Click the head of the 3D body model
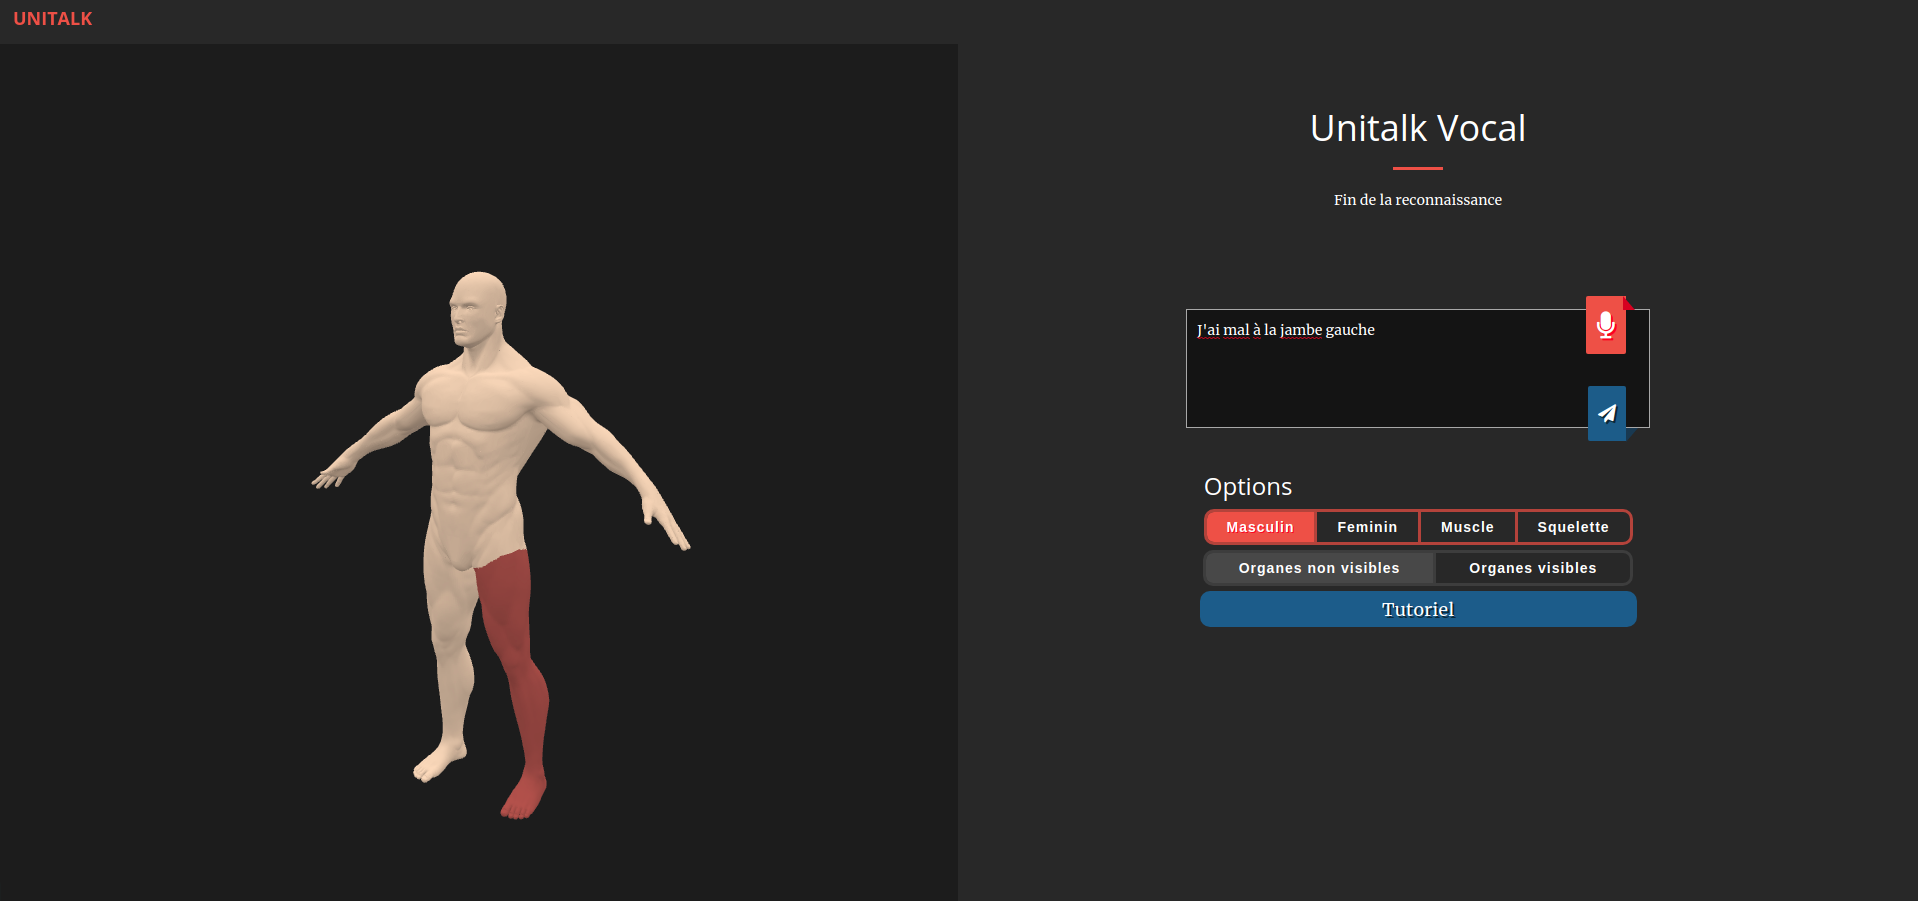Screen dimensions: 1918x901 click(x=478, y=305)
